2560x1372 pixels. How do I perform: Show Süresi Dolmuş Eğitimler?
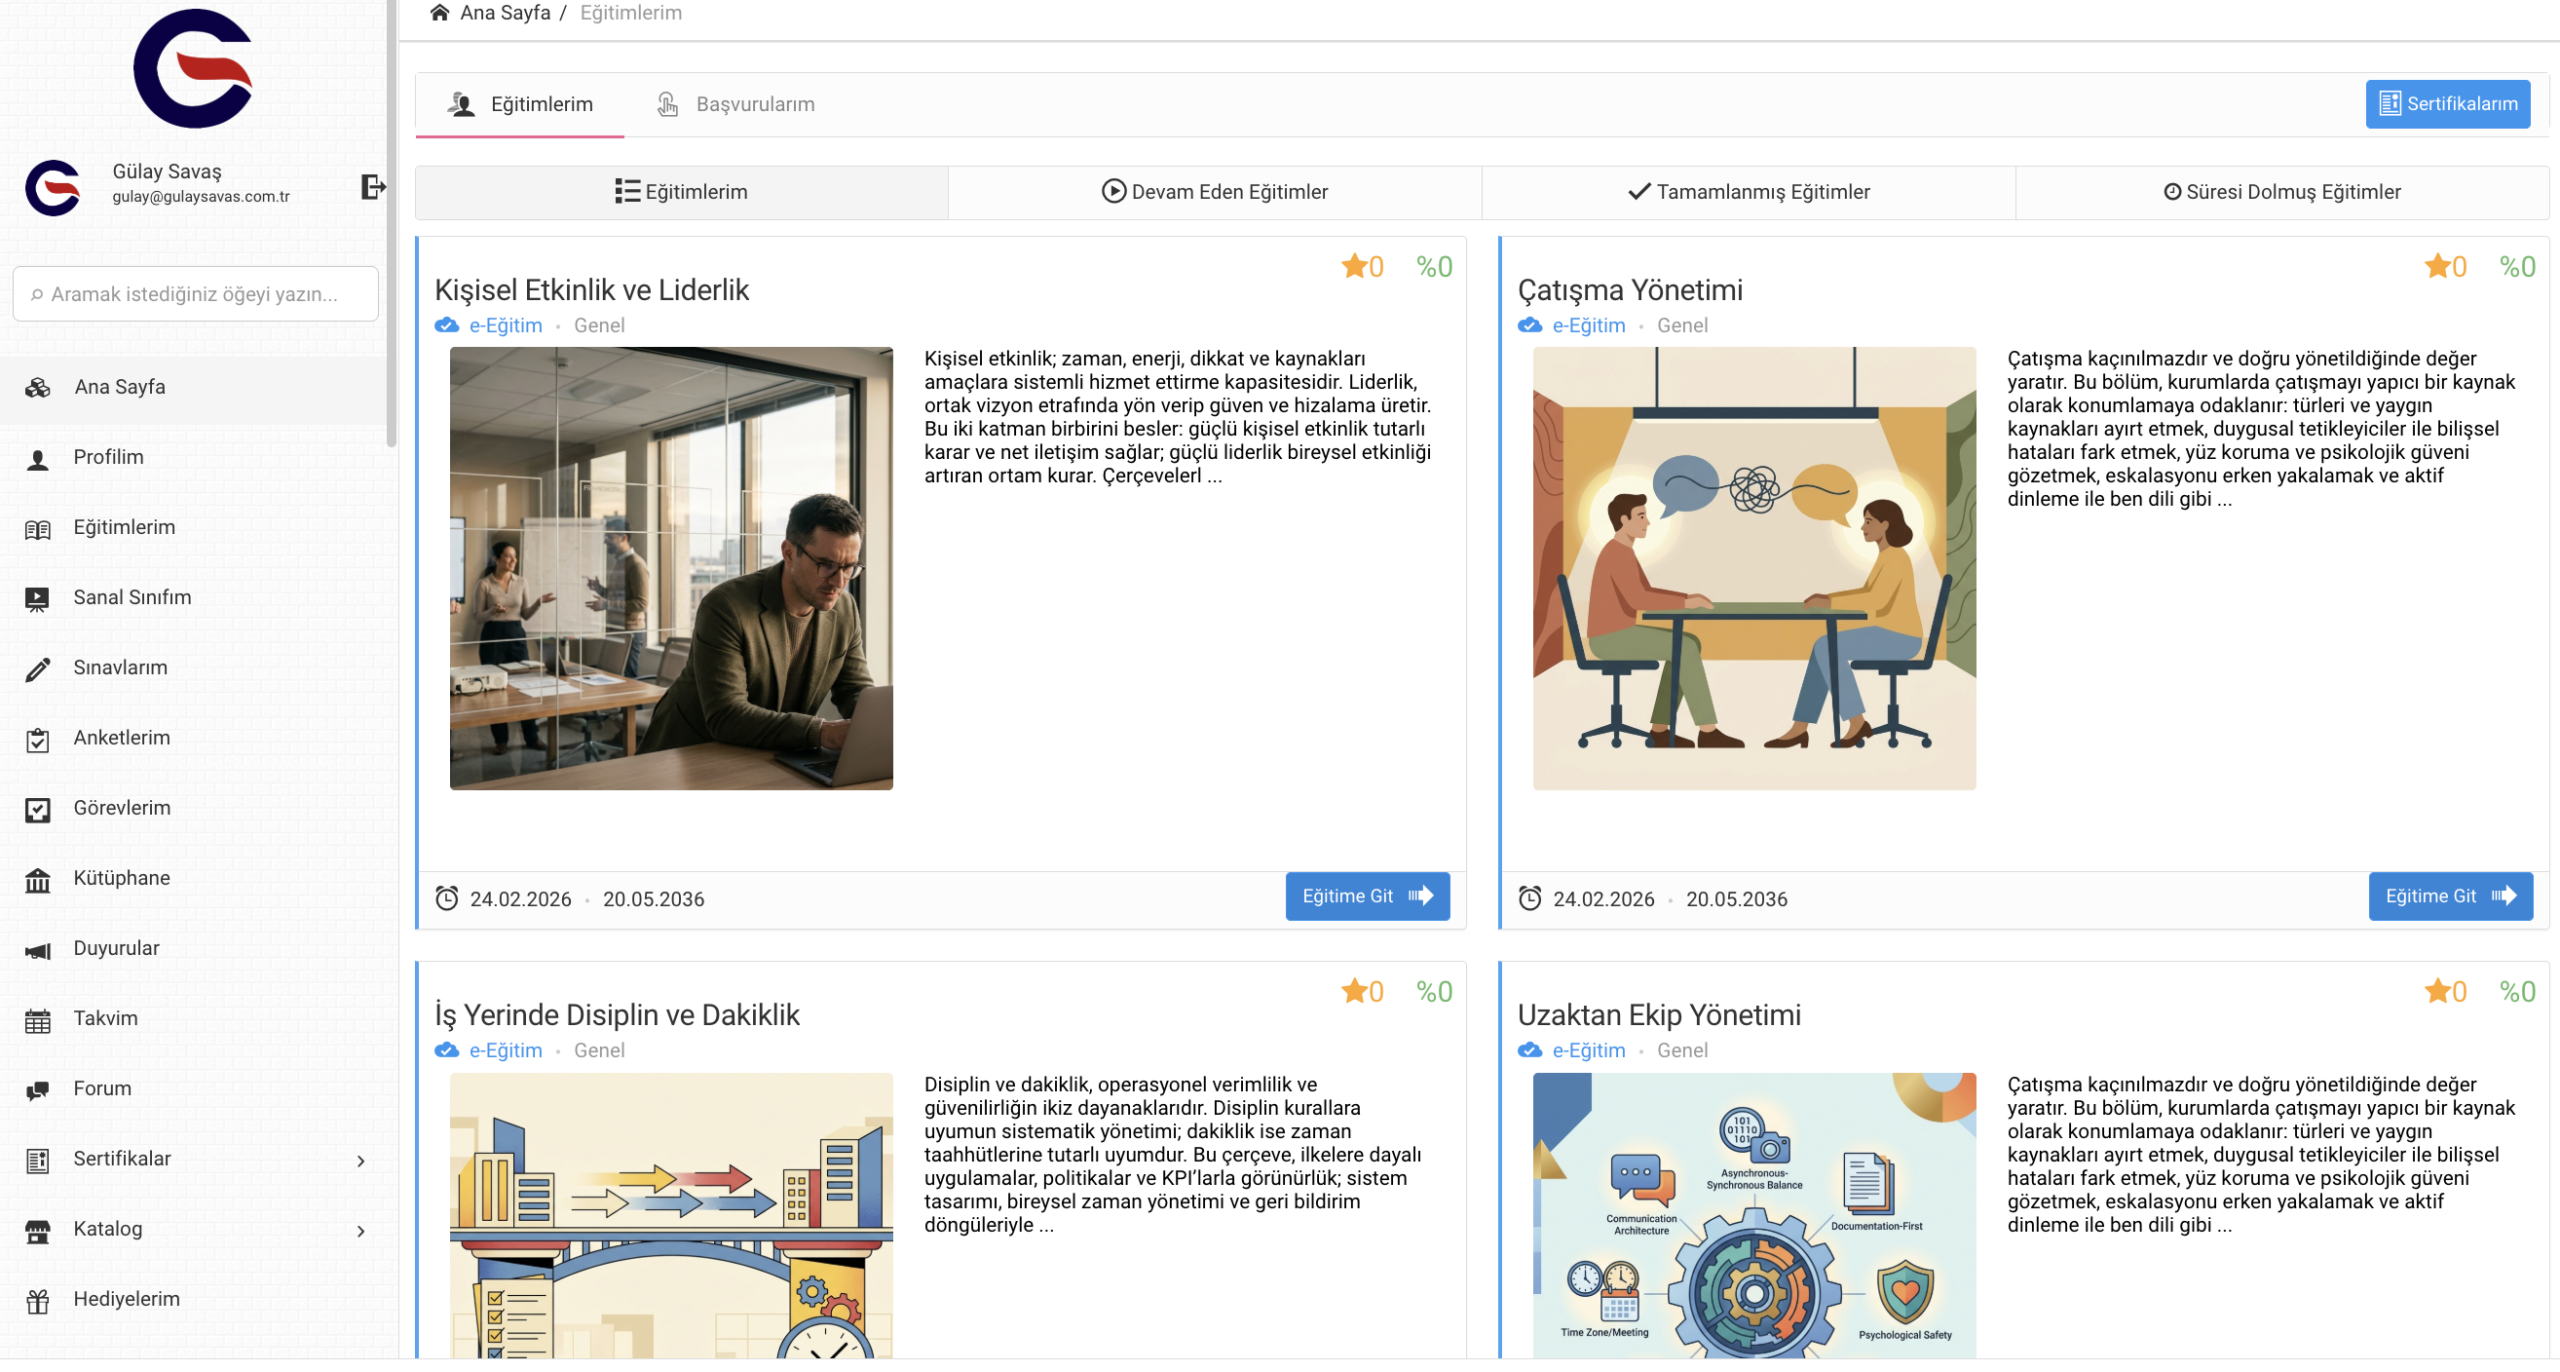coord(2282,192)
